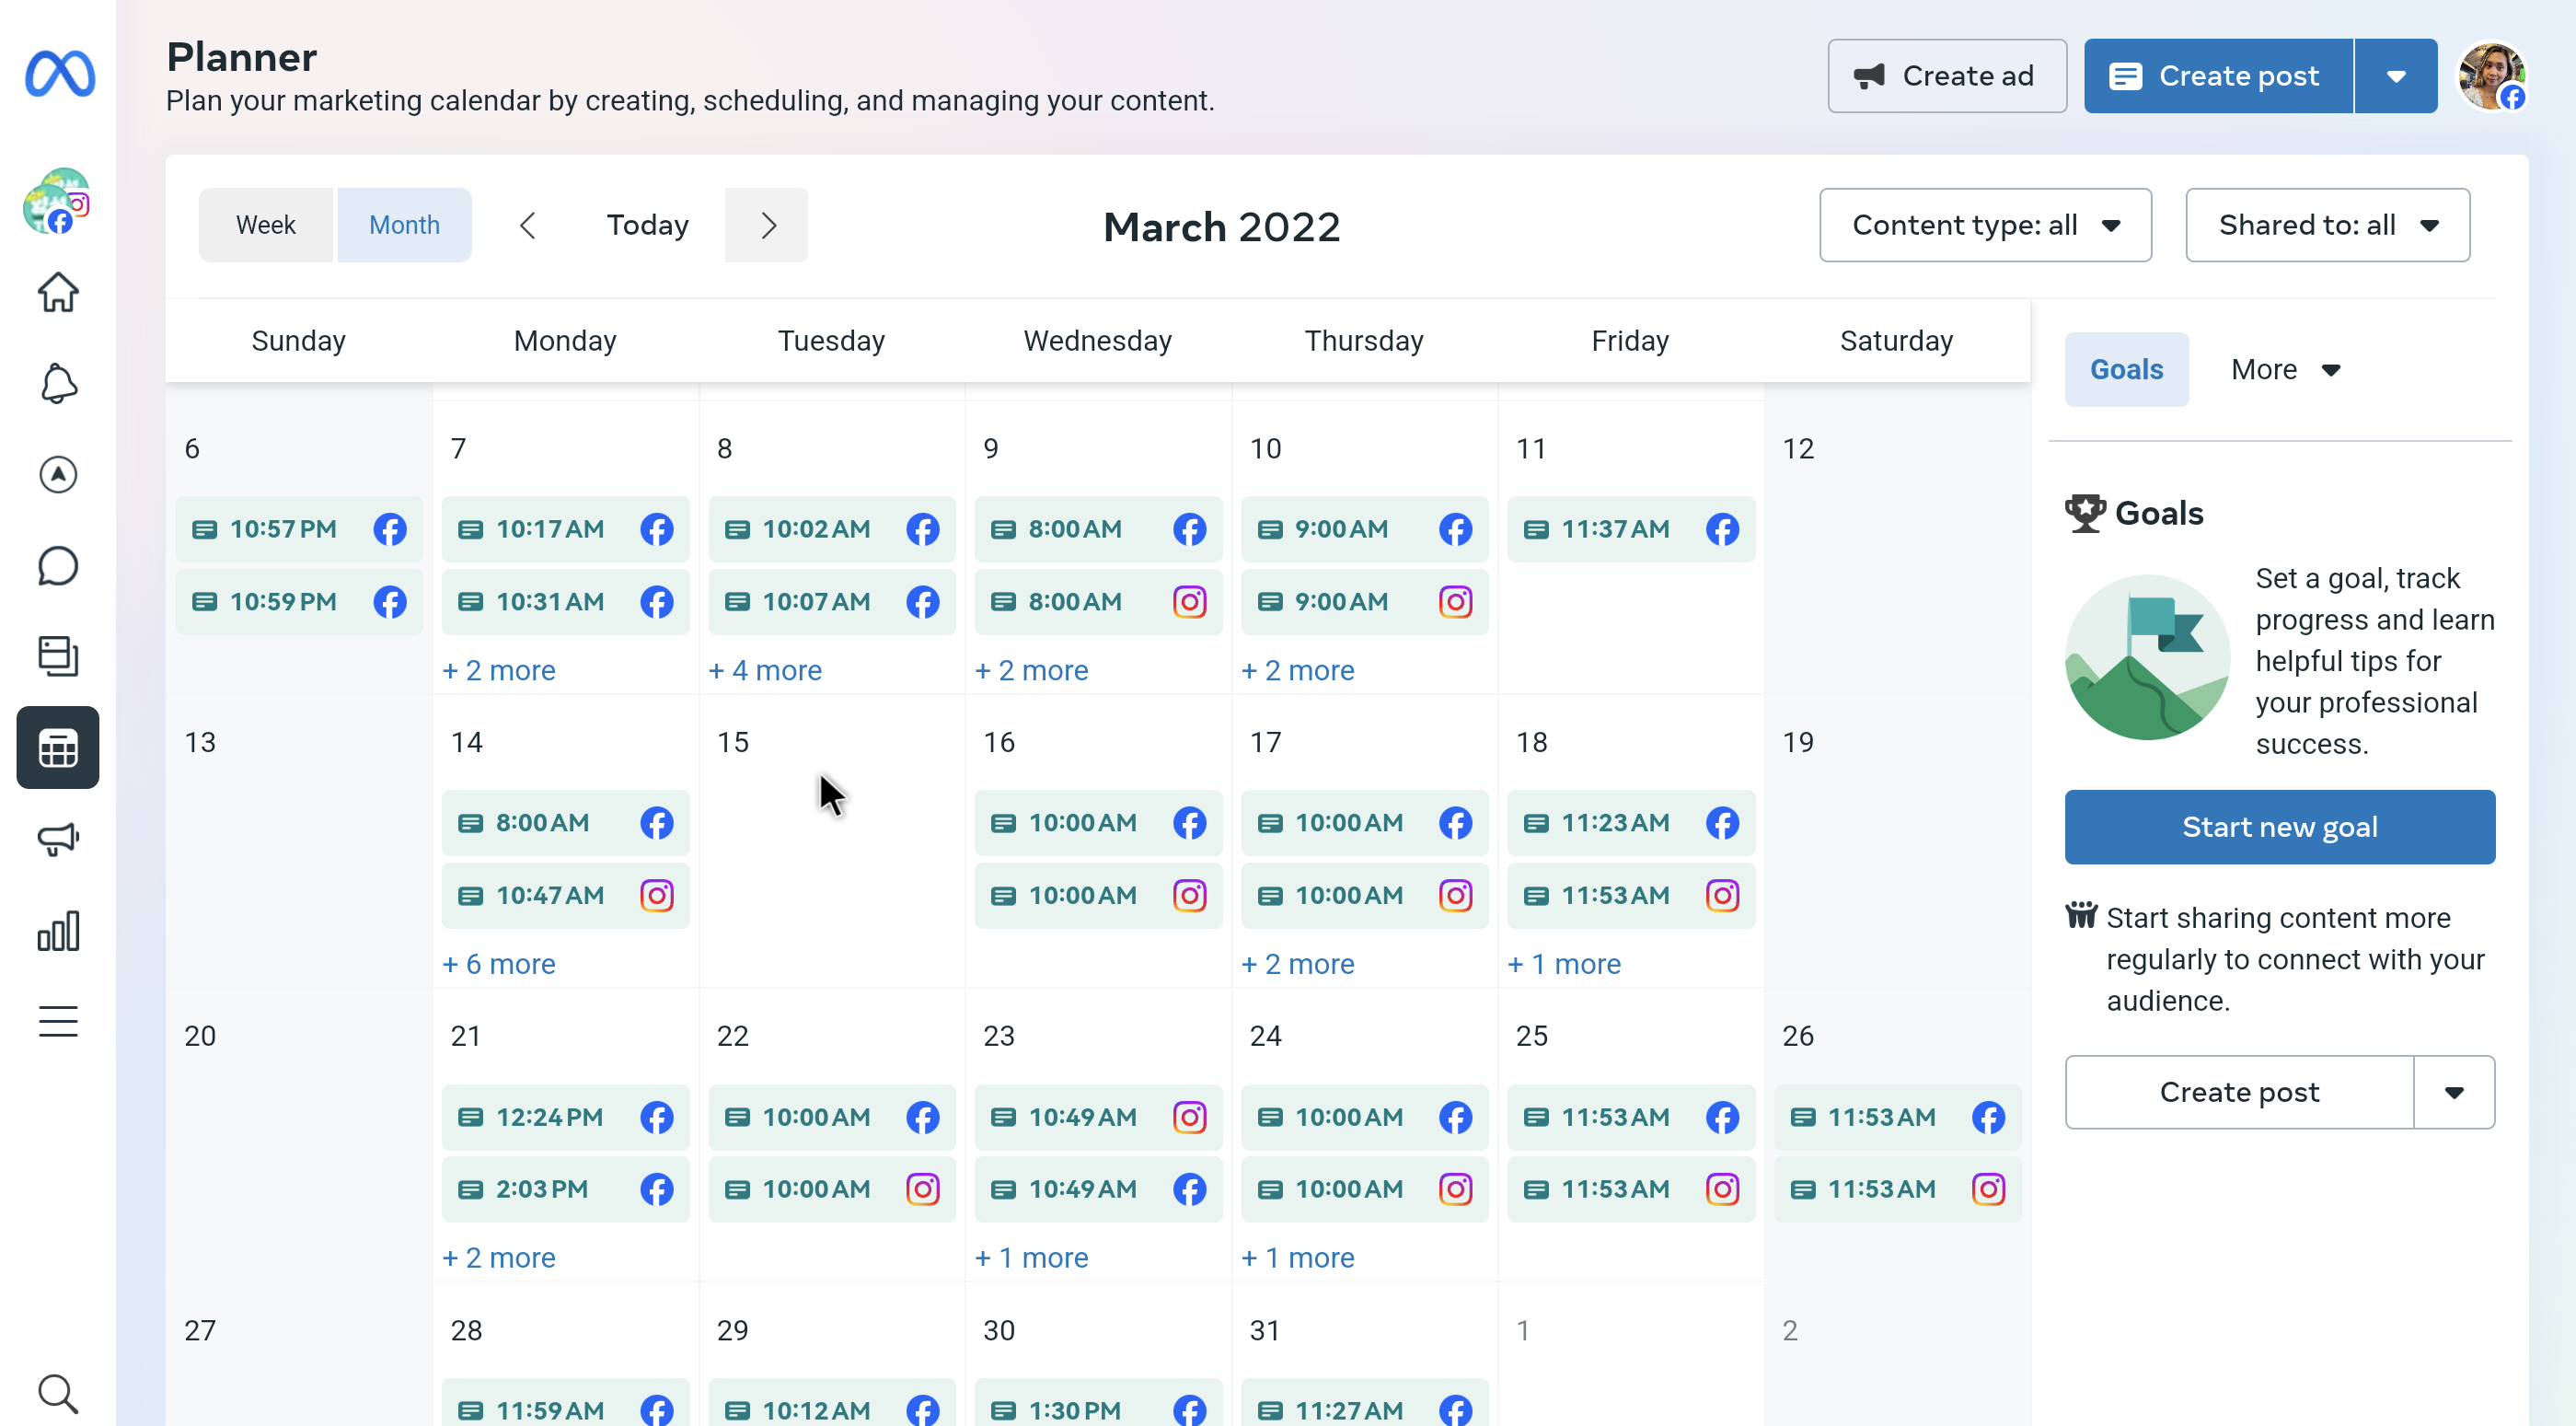2576x1426 pixels.
Task: Open the All tools hamburger icon
Action: 58,1022
